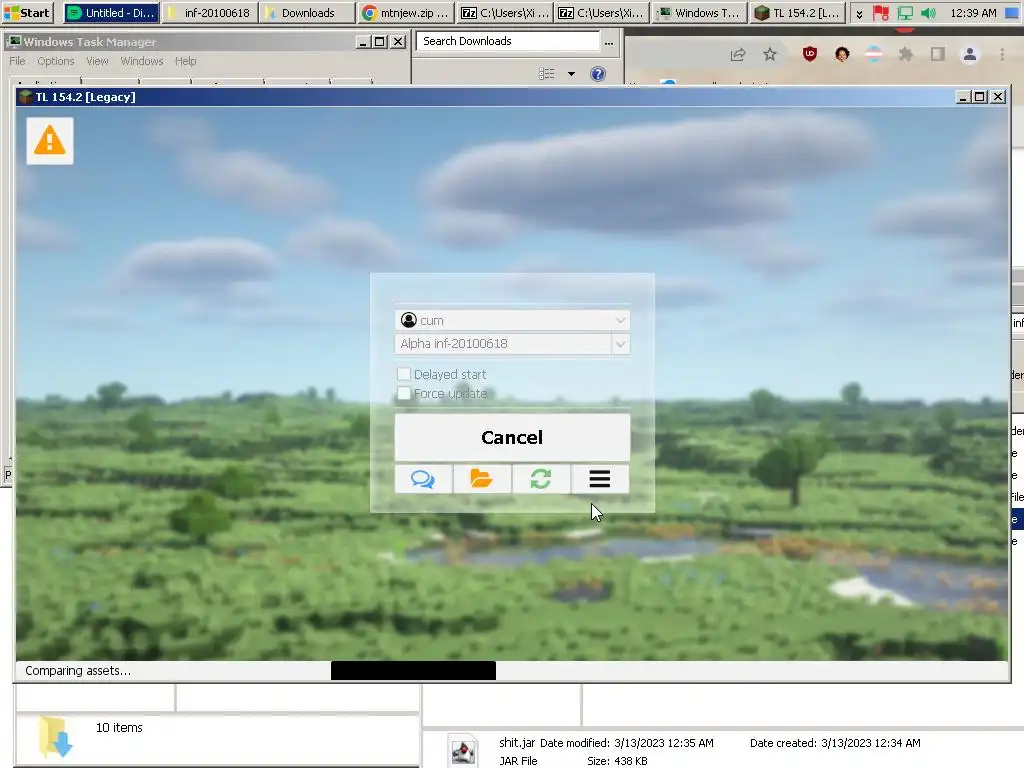Screen dimensions: 1024x768
Task: Click Chrome's share page icon
Action: (738, 54)
